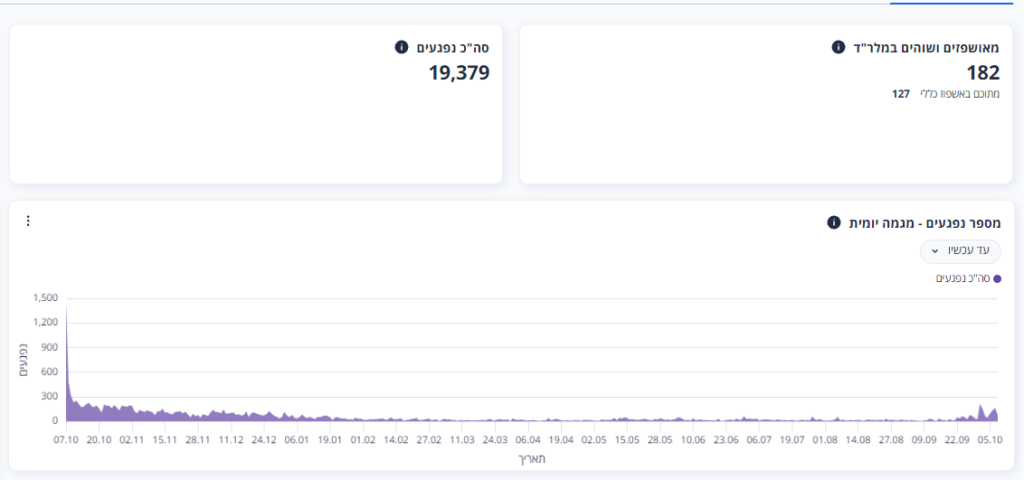The height and width of the screenshot is (480, 1024).
Task: Click the 19.07 date label on chart axis
Action: pos(792,440)
